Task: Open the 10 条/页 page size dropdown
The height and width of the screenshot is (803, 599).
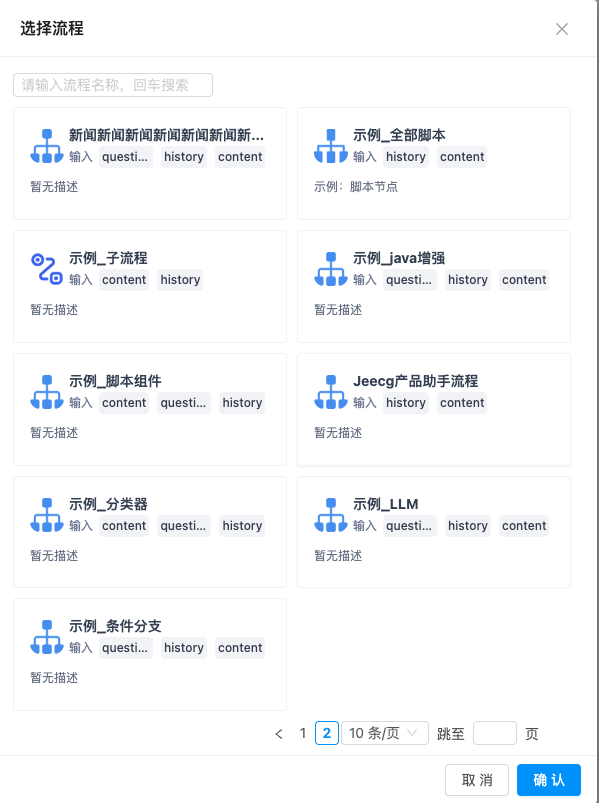Action: tap(384, 733)
